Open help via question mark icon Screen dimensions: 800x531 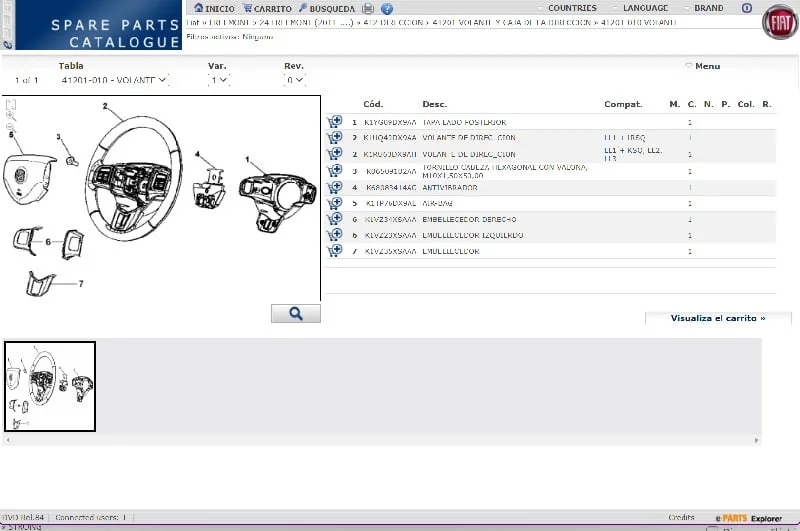[387, 9]
